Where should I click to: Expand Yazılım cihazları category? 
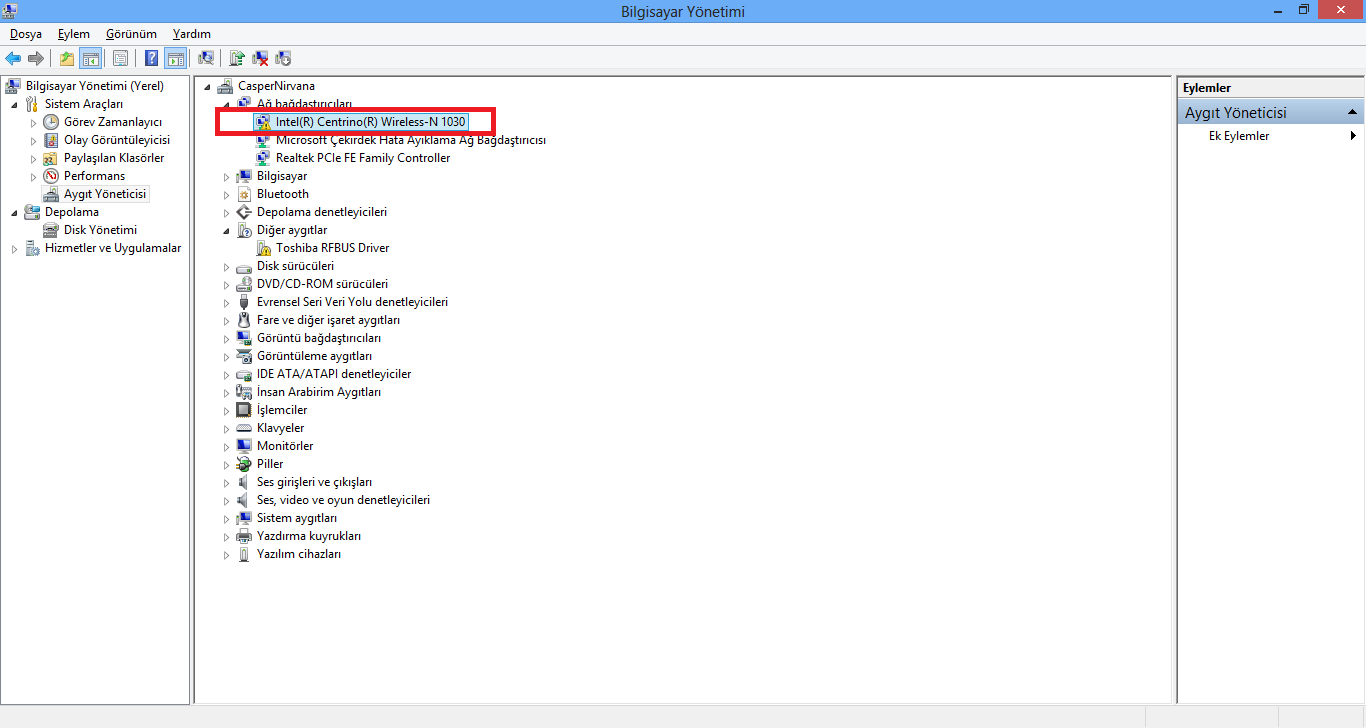[226, 554]
